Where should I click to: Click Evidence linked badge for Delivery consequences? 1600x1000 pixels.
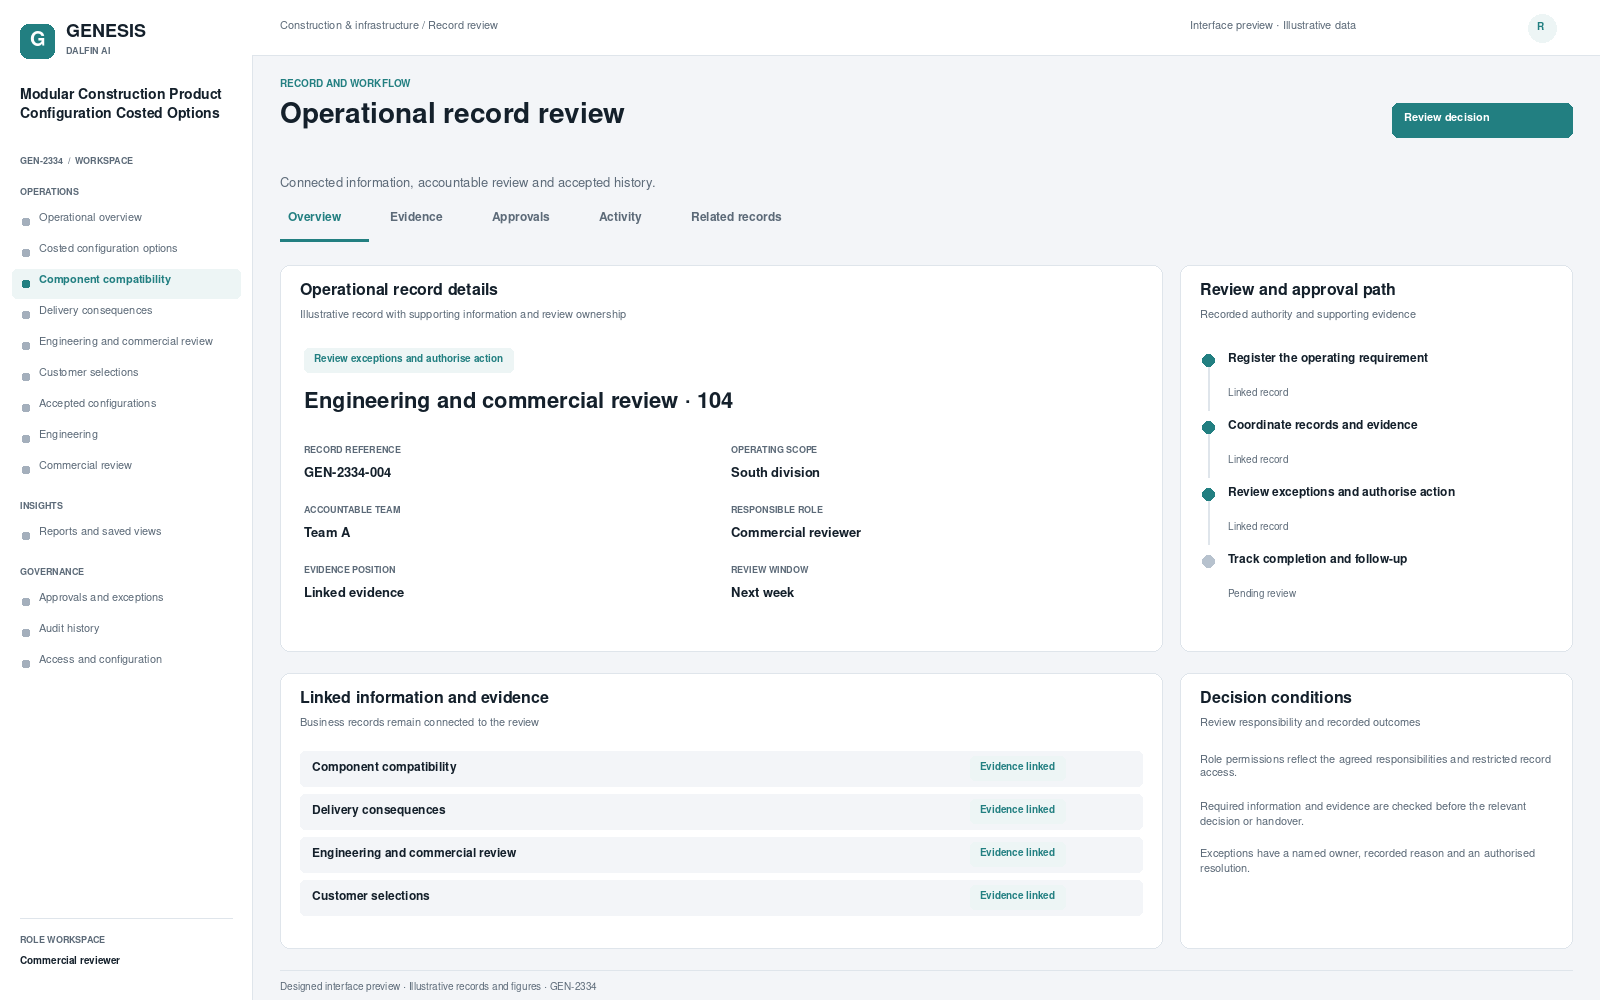(1017, 810)
